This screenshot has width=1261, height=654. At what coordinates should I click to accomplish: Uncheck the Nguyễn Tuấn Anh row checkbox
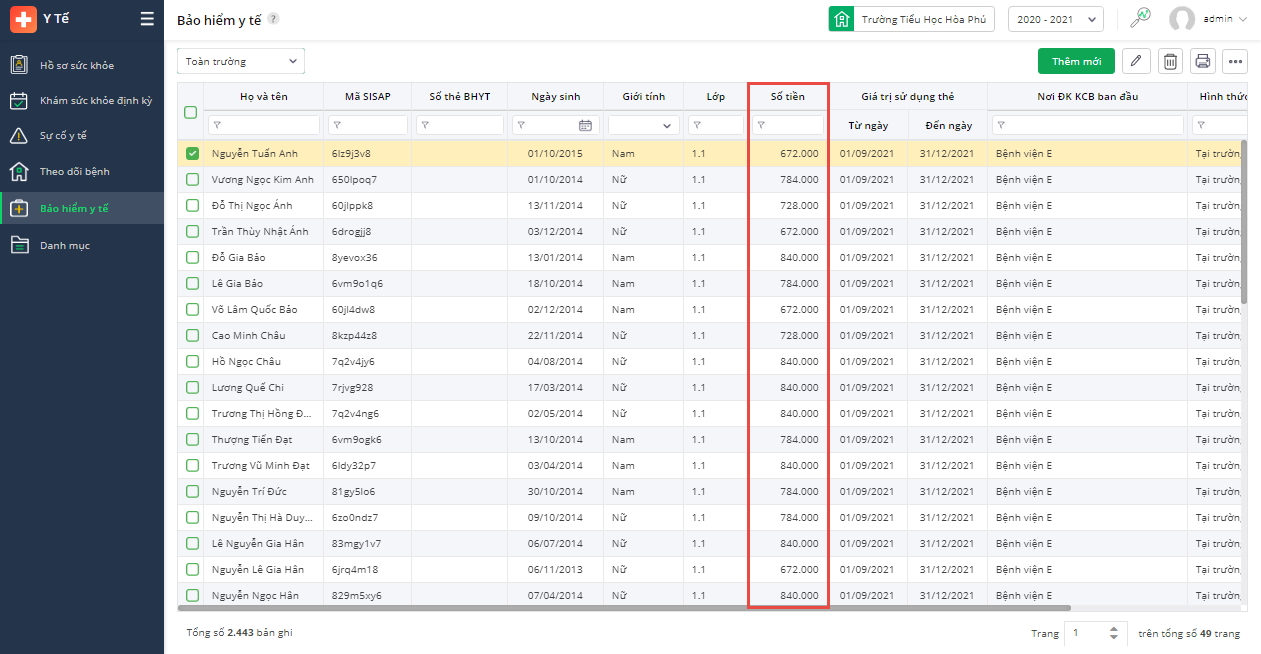[192, 153]
